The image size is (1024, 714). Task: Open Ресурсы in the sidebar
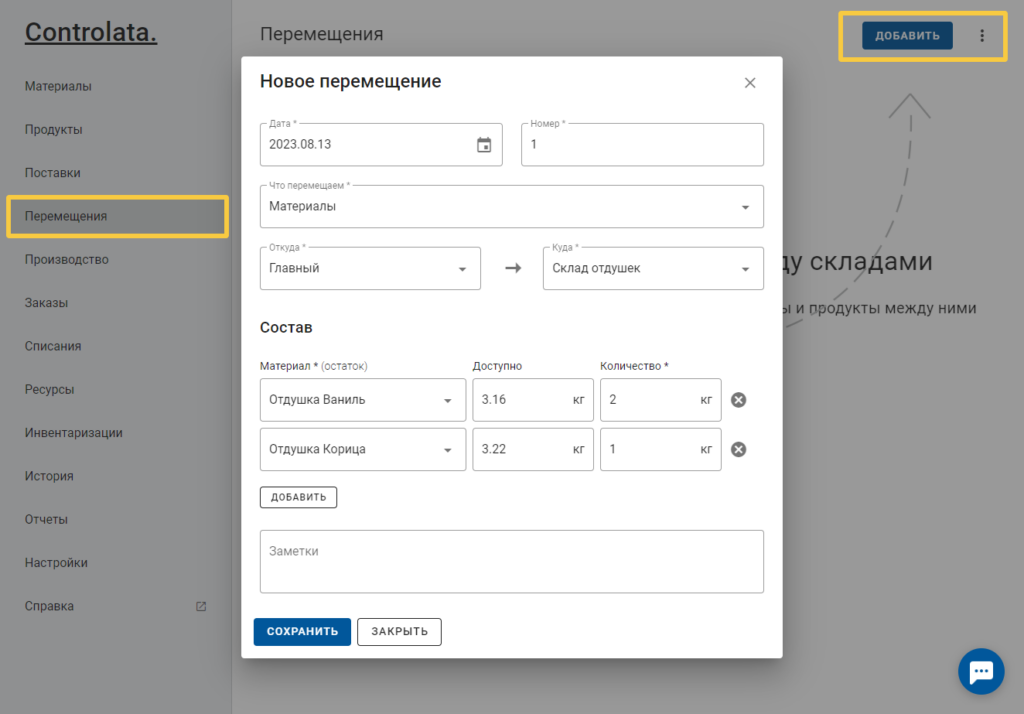50,389
